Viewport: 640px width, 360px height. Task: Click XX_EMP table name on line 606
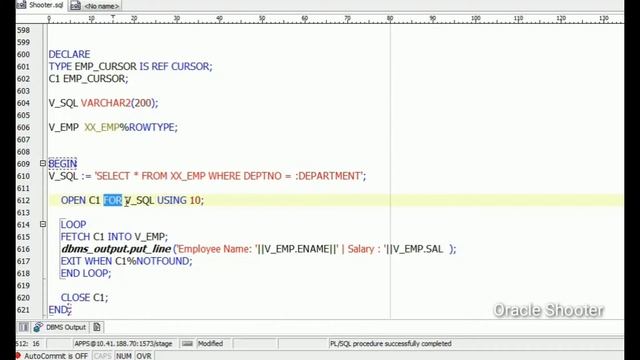102,127
